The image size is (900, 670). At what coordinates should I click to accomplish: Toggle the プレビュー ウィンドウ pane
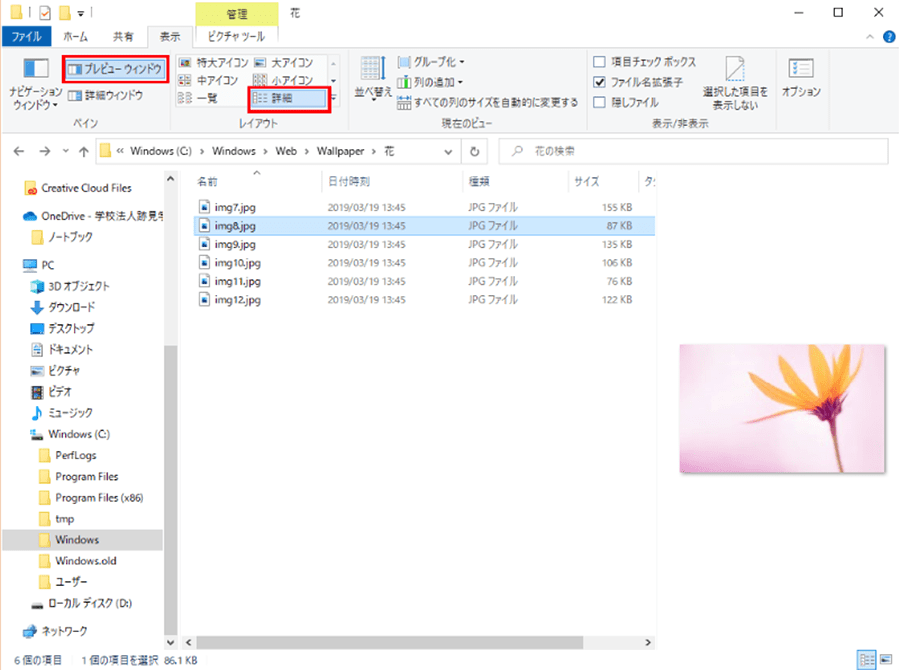click(x=115, y=69)
